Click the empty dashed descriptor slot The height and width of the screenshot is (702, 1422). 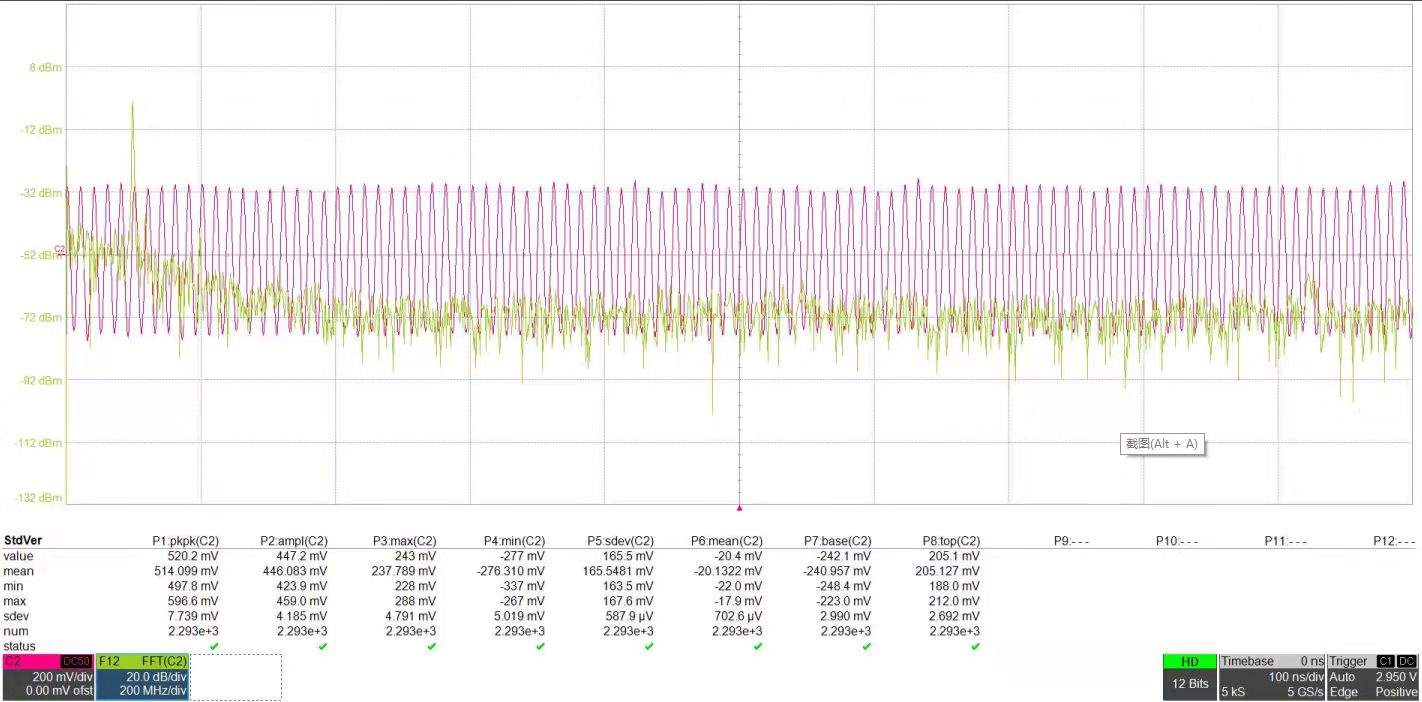pyautogui.click(x=236, y=677)
